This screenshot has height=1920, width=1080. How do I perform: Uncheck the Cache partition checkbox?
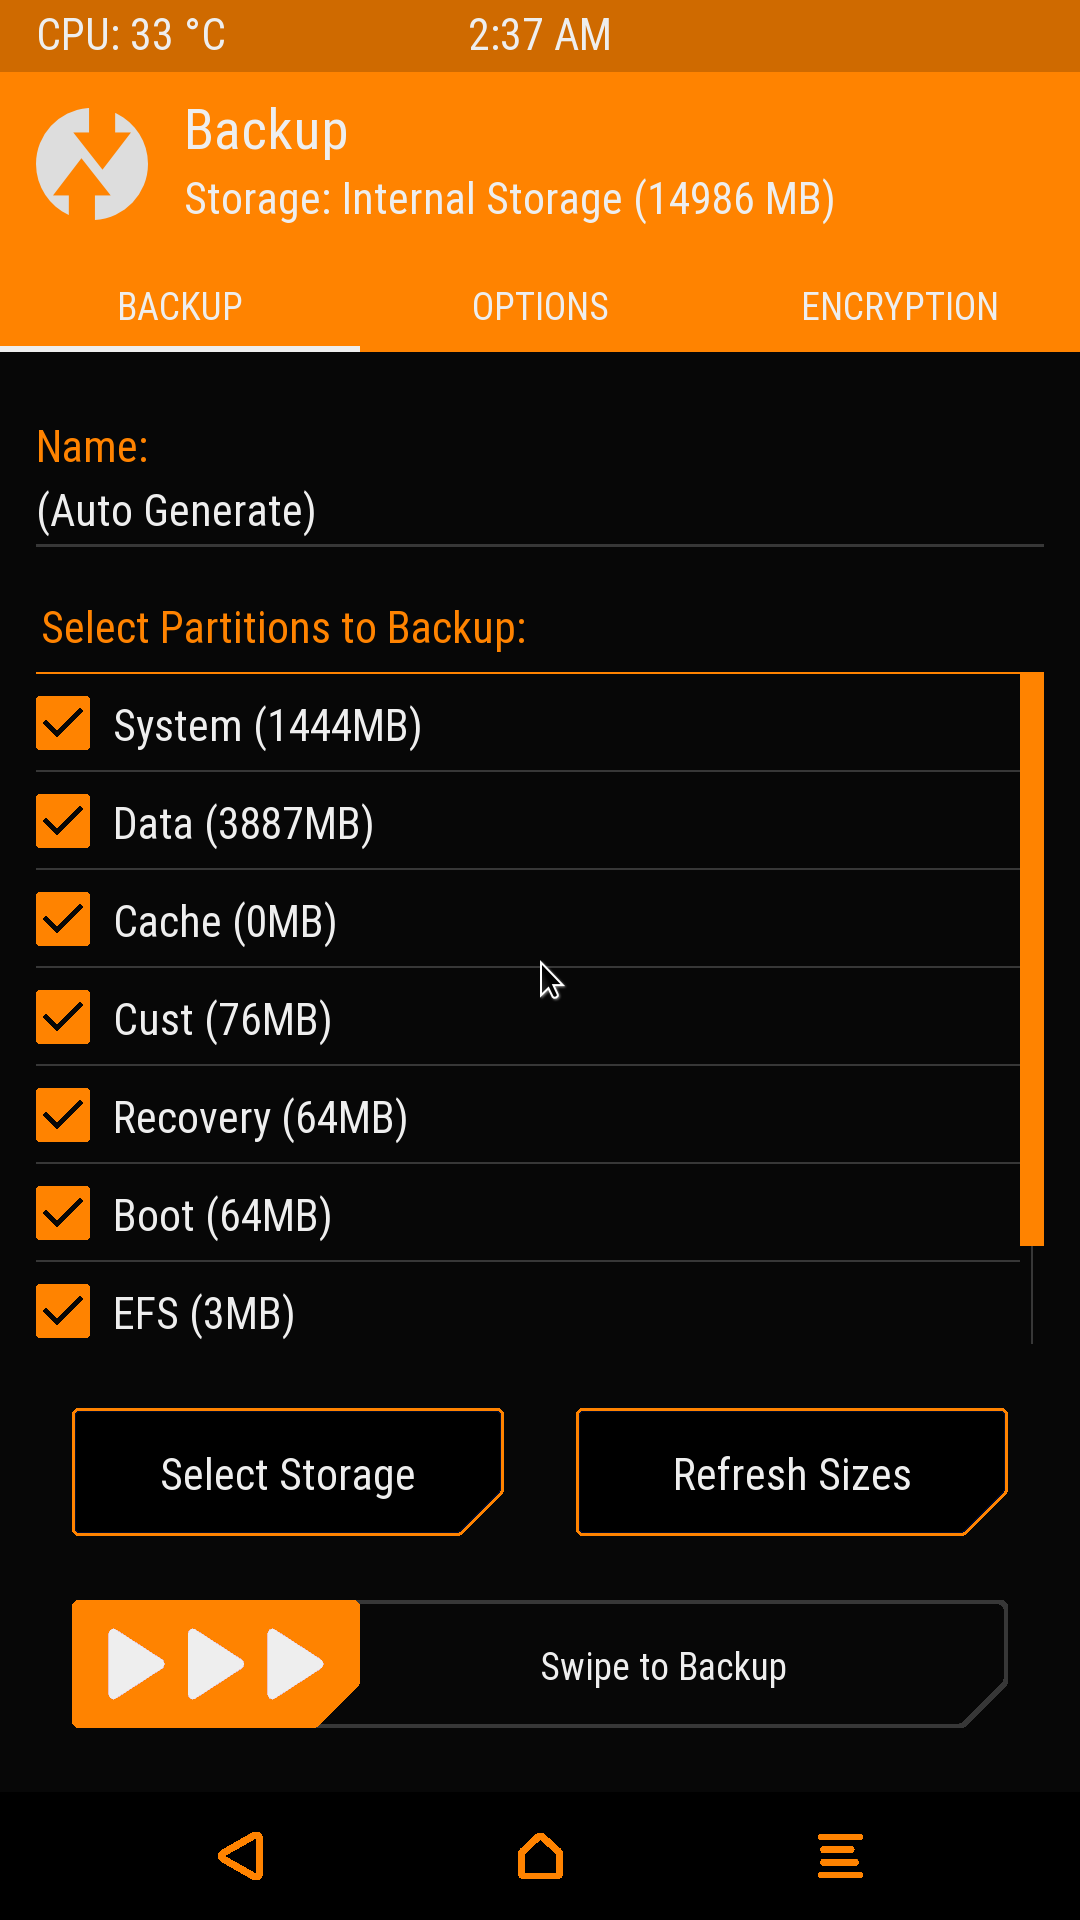tap(63, 919)
